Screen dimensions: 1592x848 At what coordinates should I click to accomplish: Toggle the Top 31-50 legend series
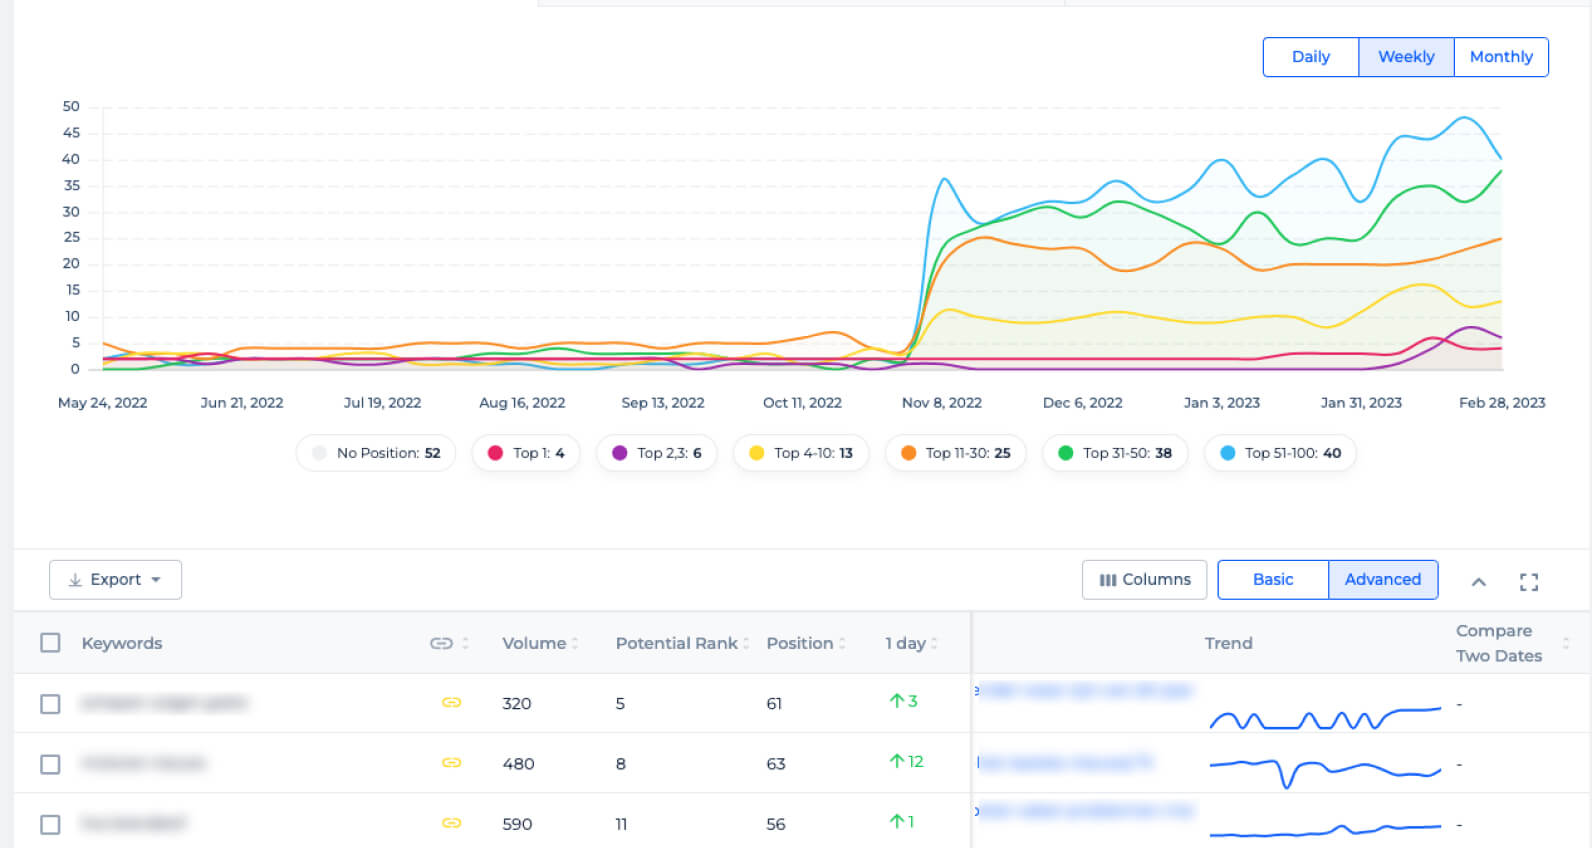[x=1115, y=453]
